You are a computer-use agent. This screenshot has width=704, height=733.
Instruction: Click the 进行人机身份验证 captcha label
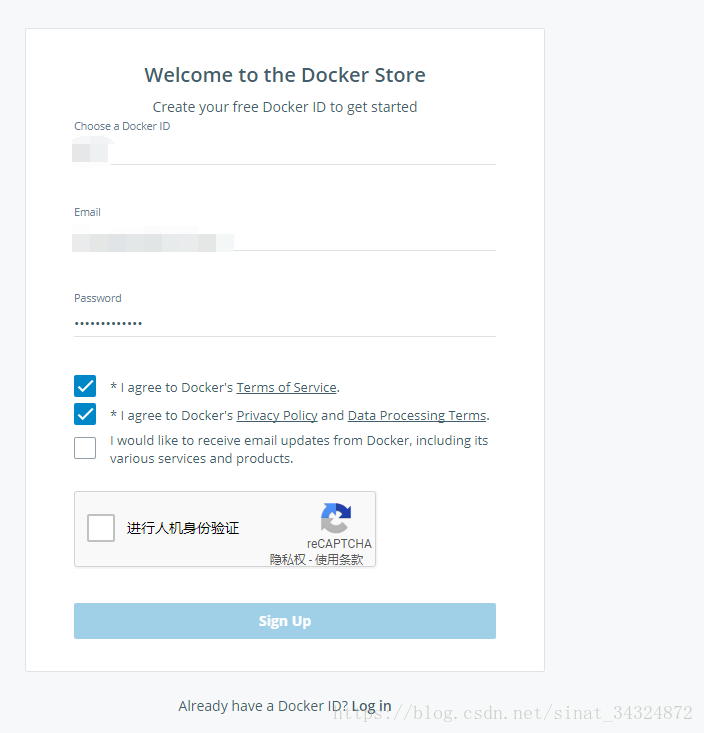coord(183,528)
